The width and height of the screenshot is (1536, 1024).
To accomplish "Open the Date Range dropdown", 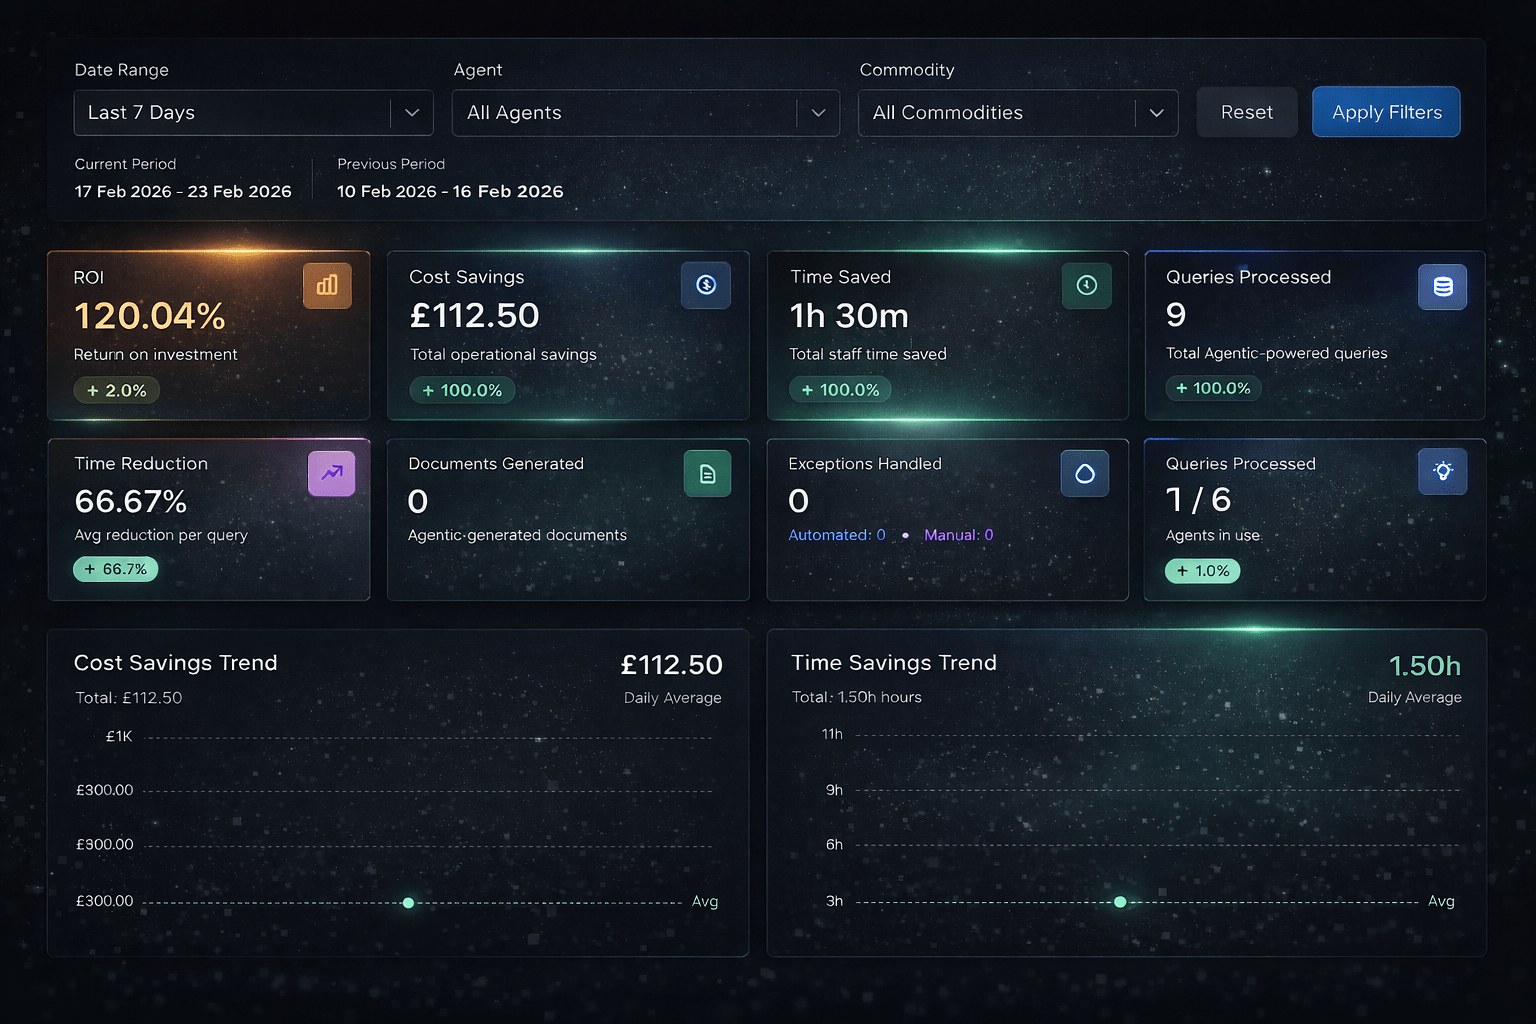I will (x=253, y=113).
